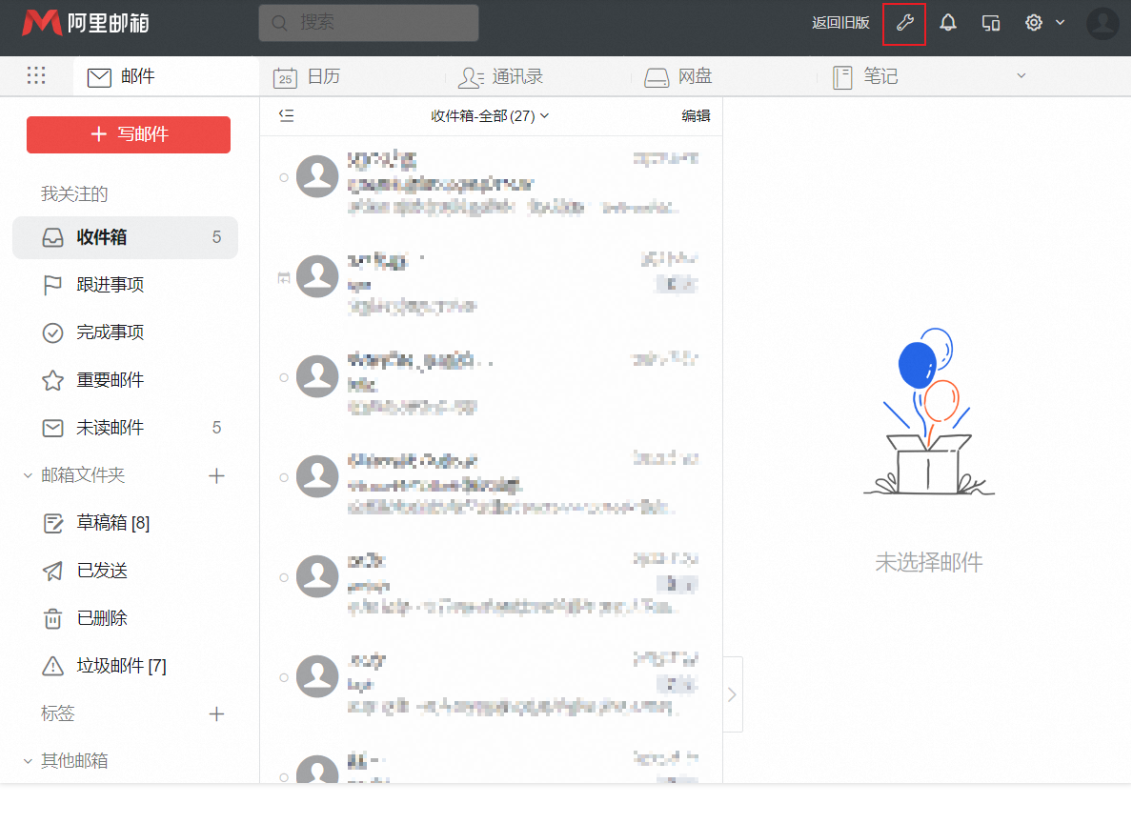1131x818 pixels.
Task: Collapse the sidebar using list toggle icon
Action: click(287, 116)
